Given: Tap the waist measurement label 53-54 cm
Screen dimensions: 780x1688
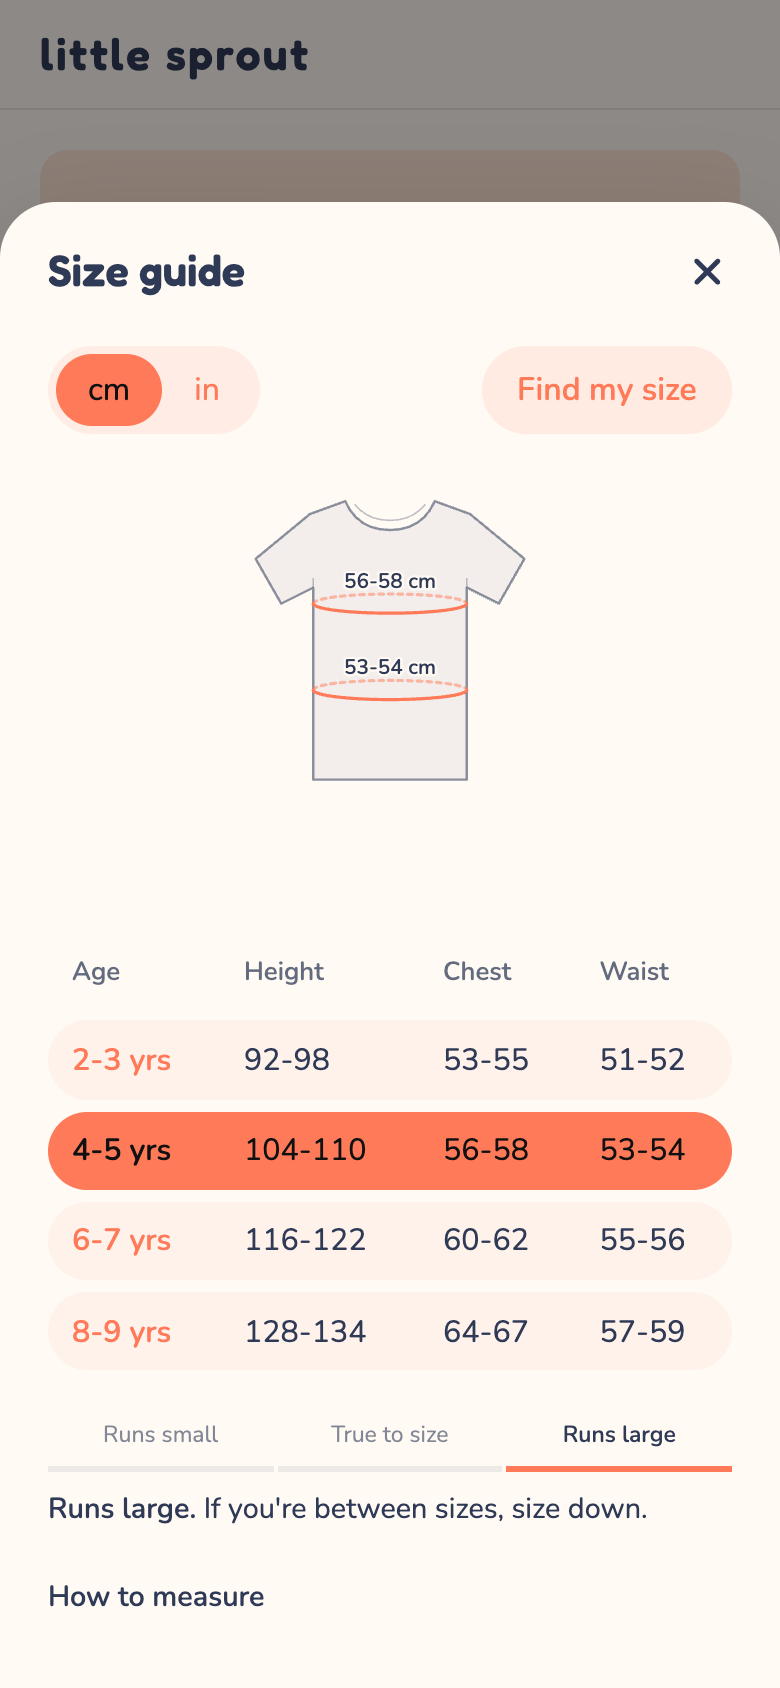Looking at the screenshot, I should [x=390, y=667].
